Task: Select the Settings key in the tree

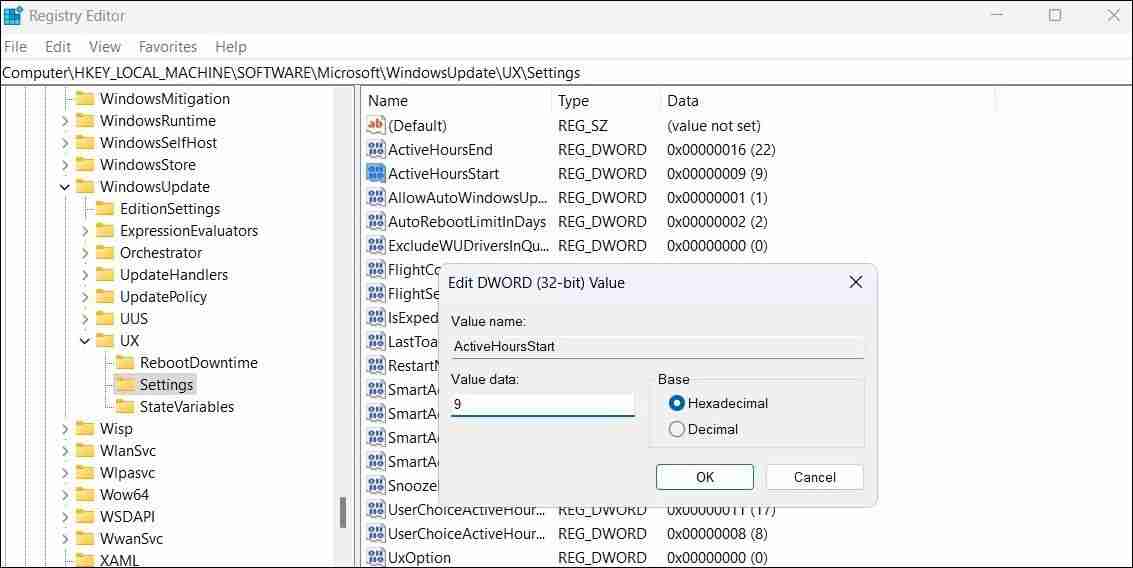Action: pyautogui.click(x=166, y=384)
